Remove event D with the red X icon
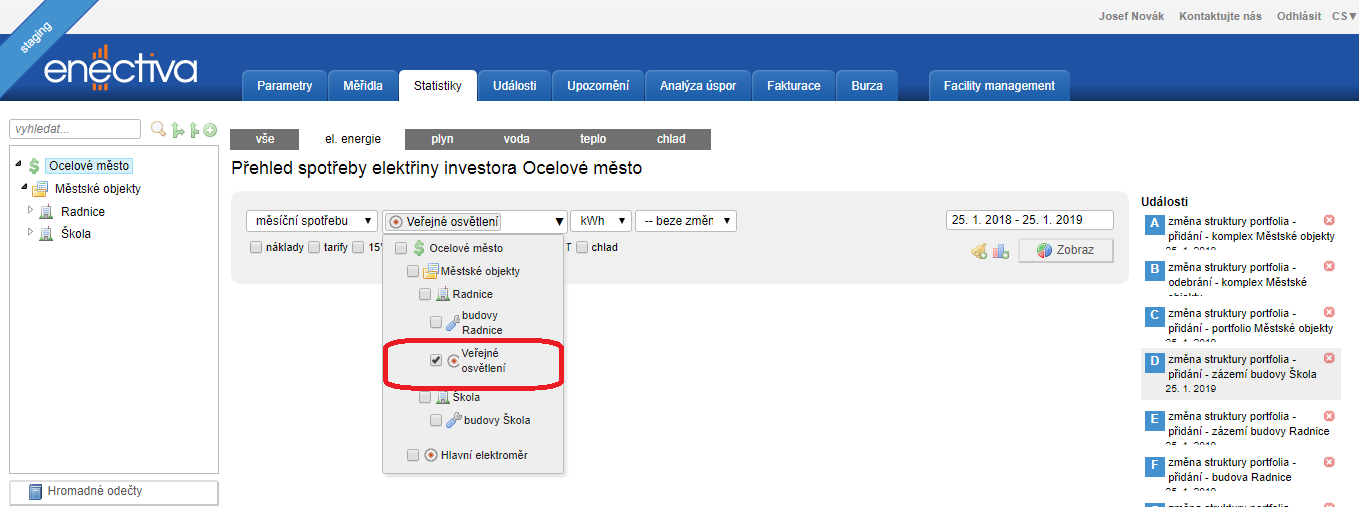 1329,358
